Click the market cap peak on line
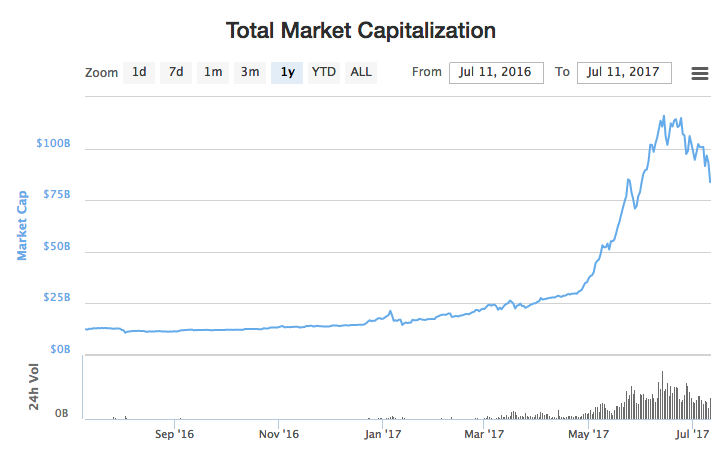The width and height of the screenshot is (719, 456). [x=664, y=117]
